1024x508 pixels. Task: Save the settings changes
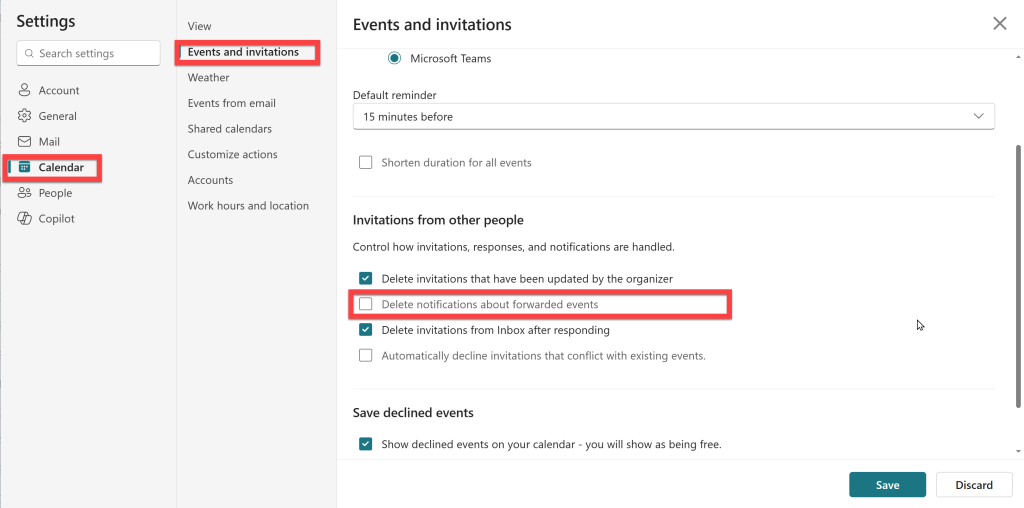click(888, 484)
